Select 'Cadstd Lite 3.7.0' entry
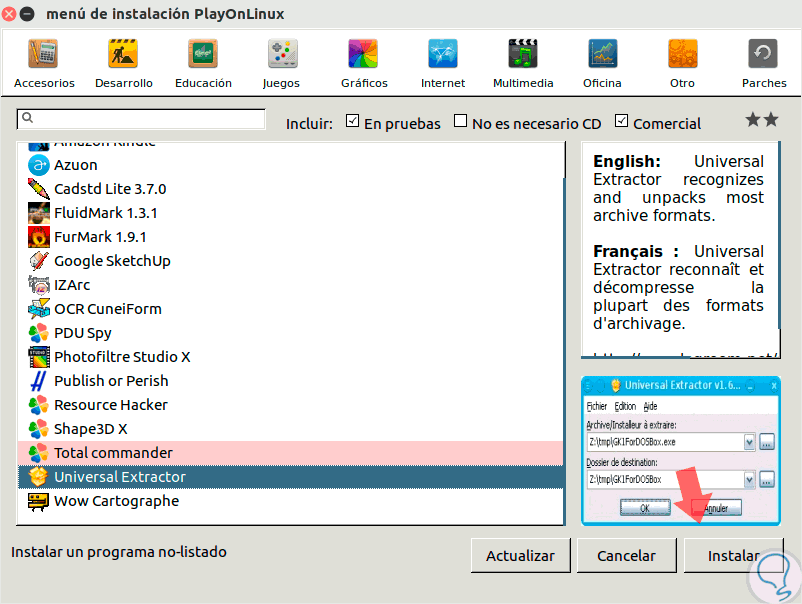This screenshot has height=604, width=802. point(291,189)
